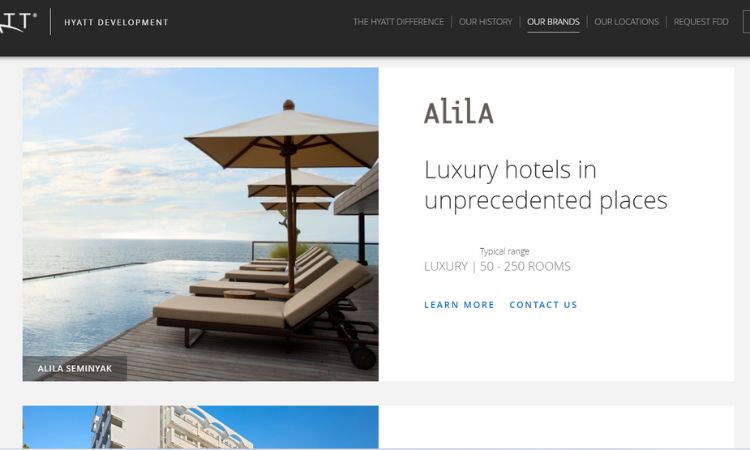Viewport: 750px width, 450px height.
Task: Click the Alila Seminyak caption label
Action: tap(75, 369)
